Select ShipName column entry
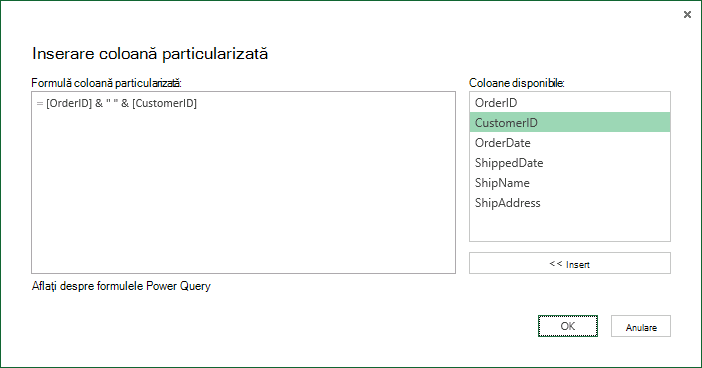 click(x=570, y=183)
